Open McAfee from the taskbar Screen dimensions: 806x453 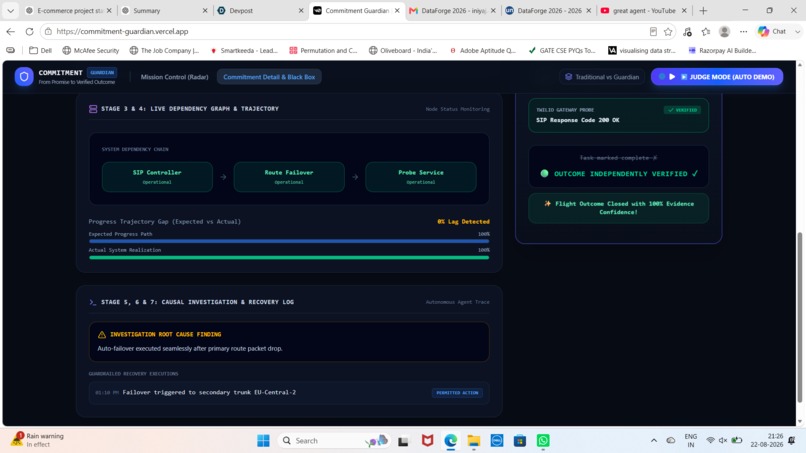[x=427, y=441]
